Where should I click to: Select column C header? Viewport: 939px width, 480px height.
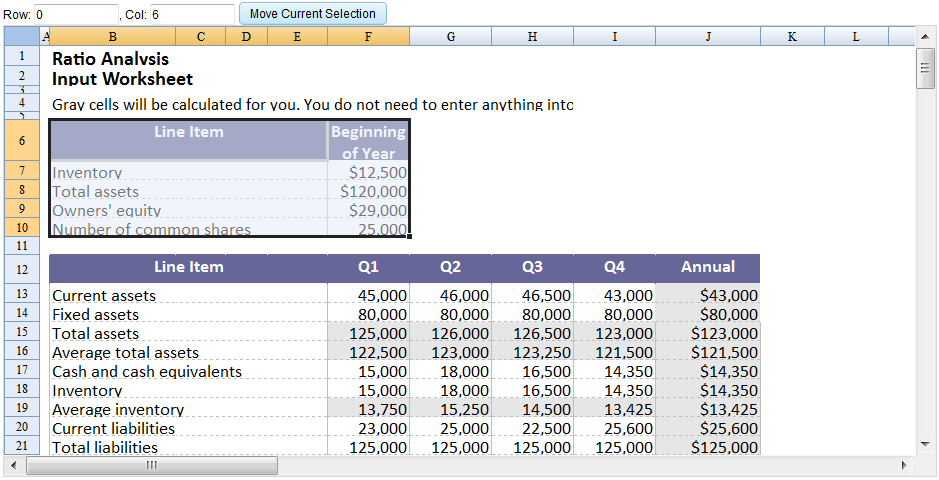pos(201,37)
